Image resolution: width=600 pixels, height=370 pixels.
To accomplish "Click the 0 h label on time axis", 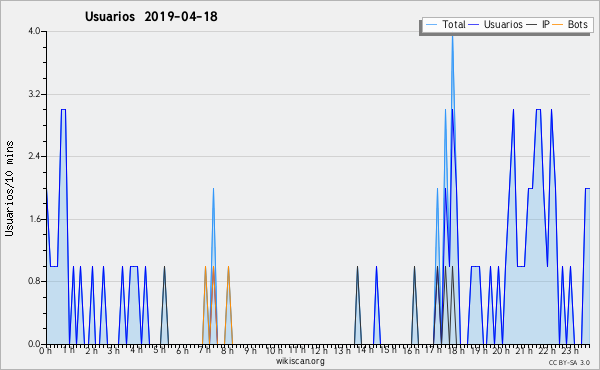I will point(45,351).
